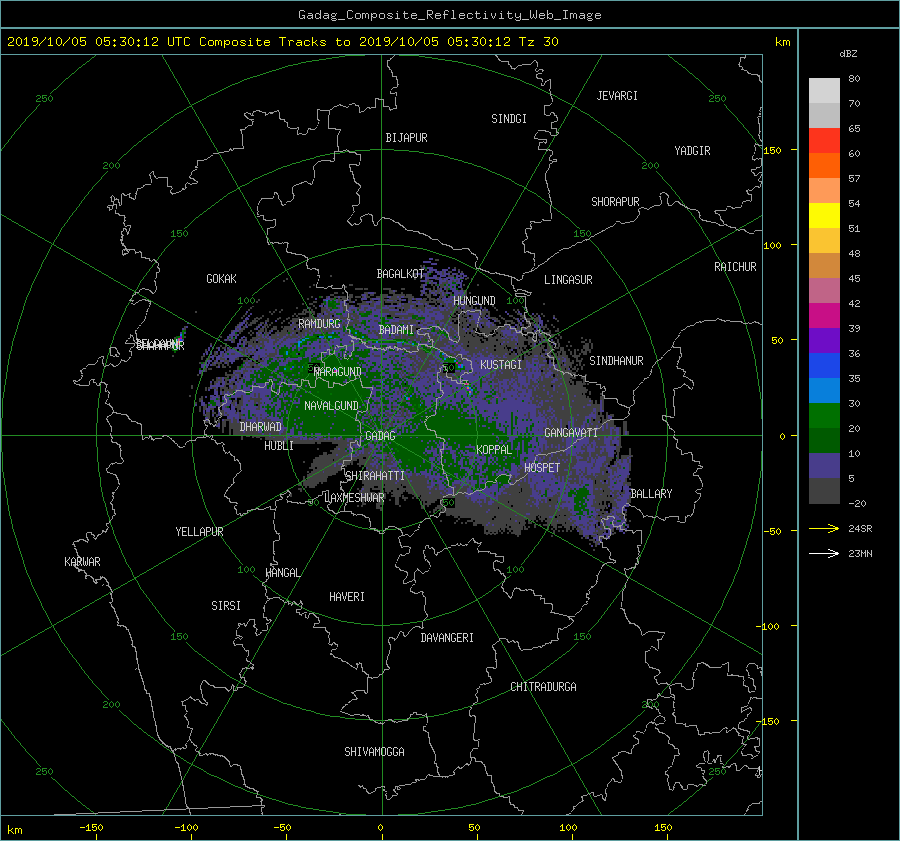
Task: Select the magenta 42 dBZ color swatch
Action: coord(824,315)
